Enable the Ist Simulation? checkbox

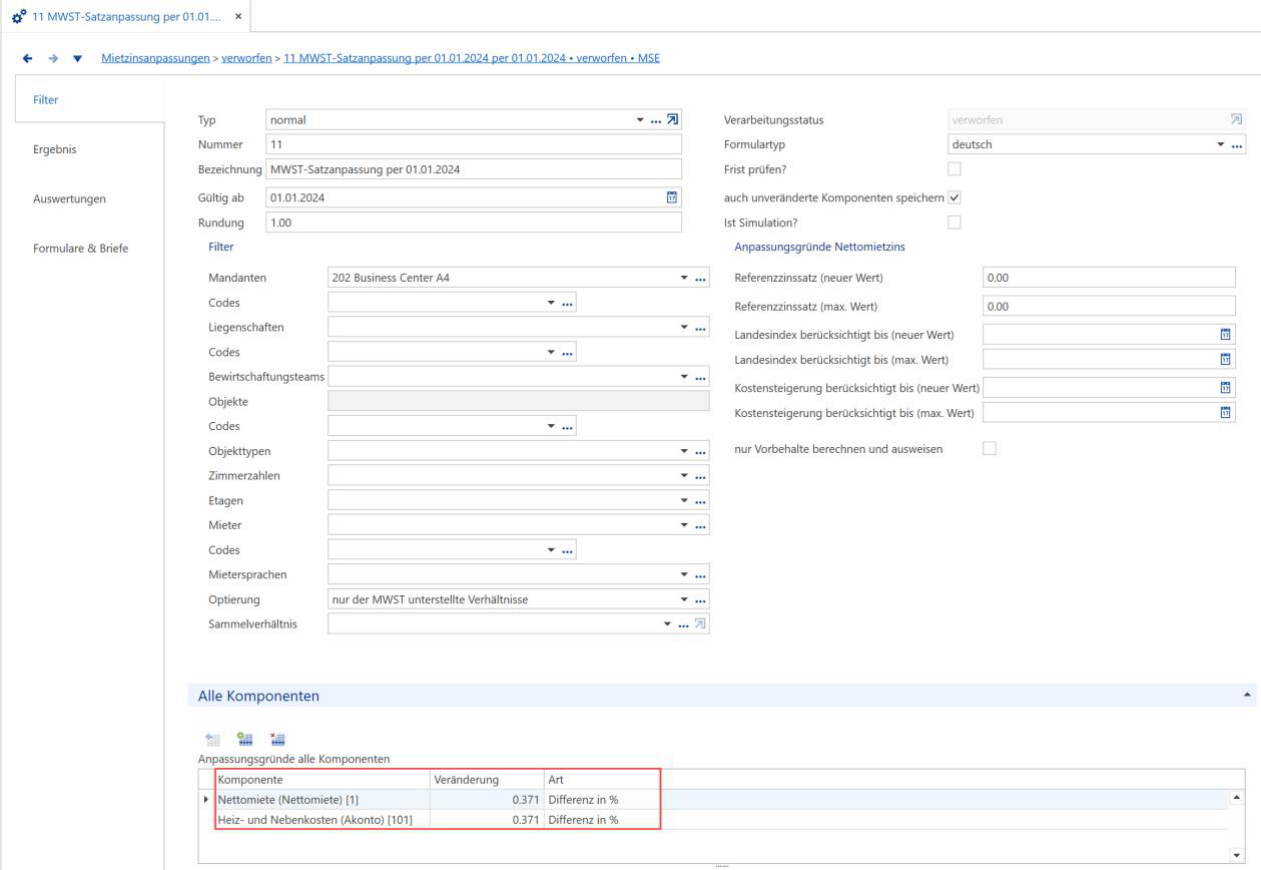coord(953,222)
